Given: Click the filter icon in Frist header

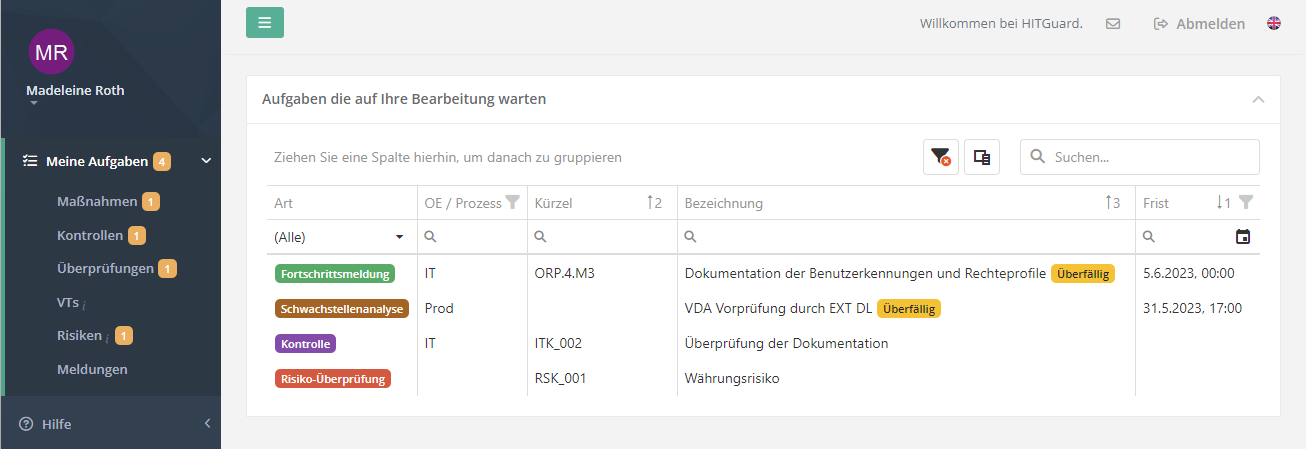Looking at the screenshot, I should click(1245, 202).
